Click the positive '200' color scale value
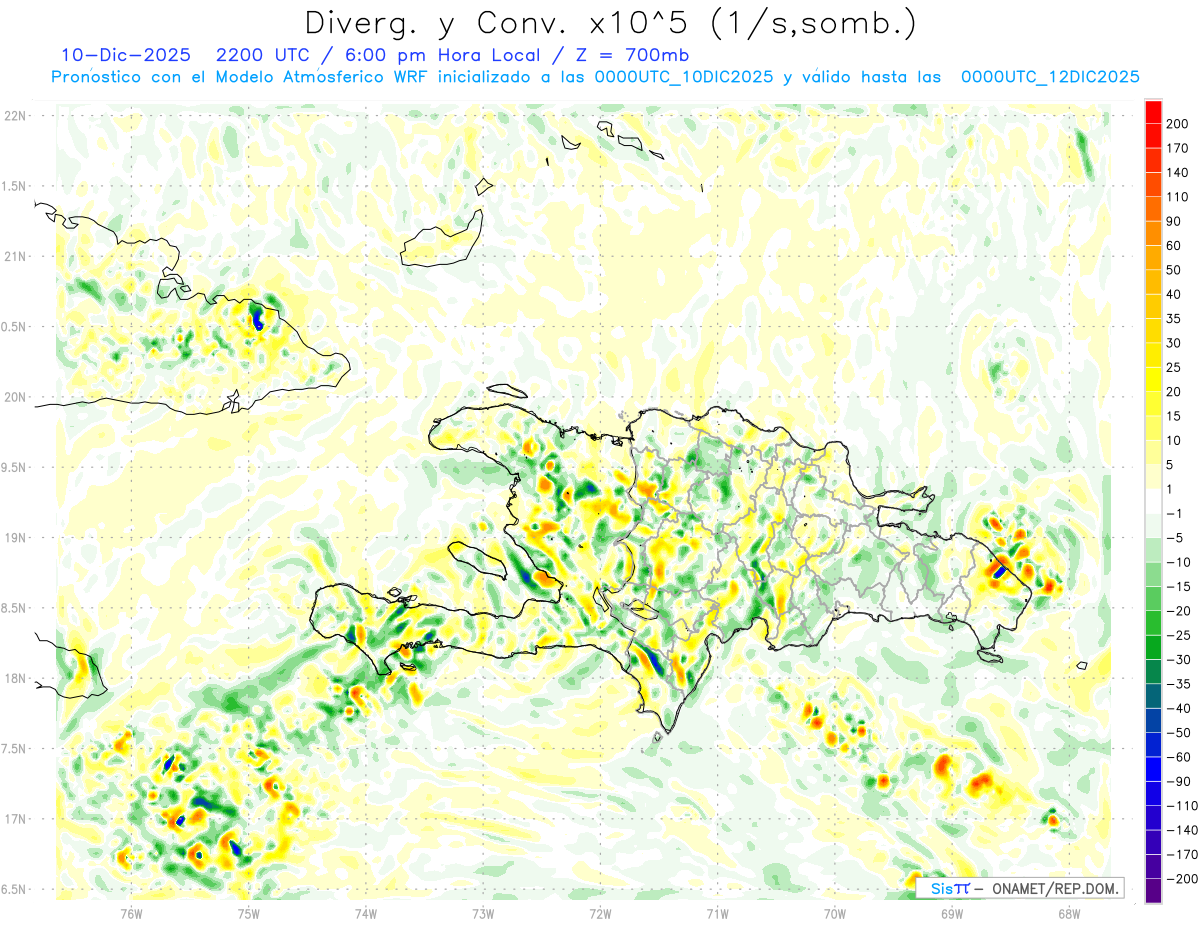Screen dimensions: 1200x927 point(1177,124)
